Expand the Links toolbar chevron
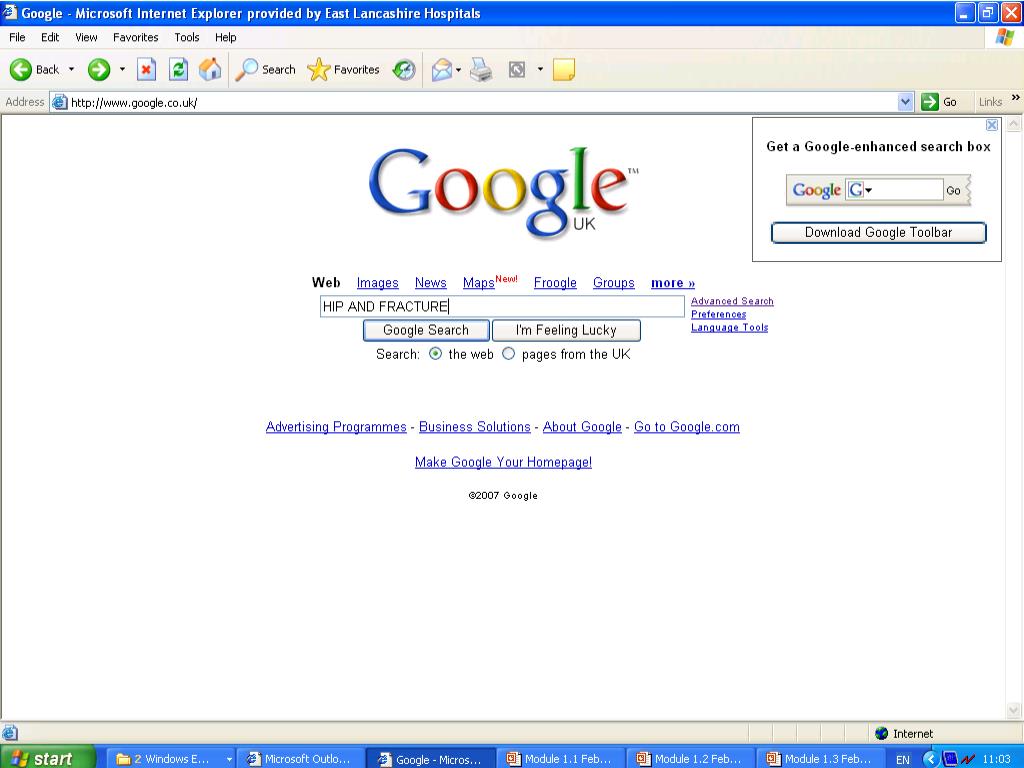1024x768 pixels. point(1016,97)
